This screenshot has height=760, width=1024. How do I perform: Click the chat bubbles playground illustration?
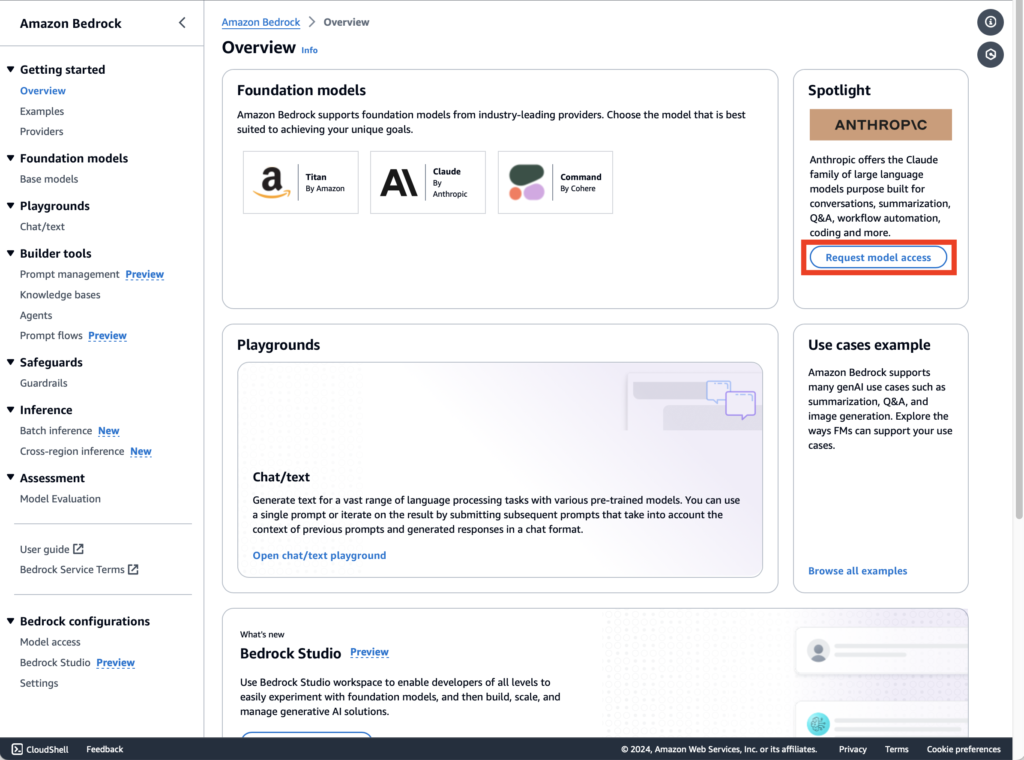(x=731, y=399)
